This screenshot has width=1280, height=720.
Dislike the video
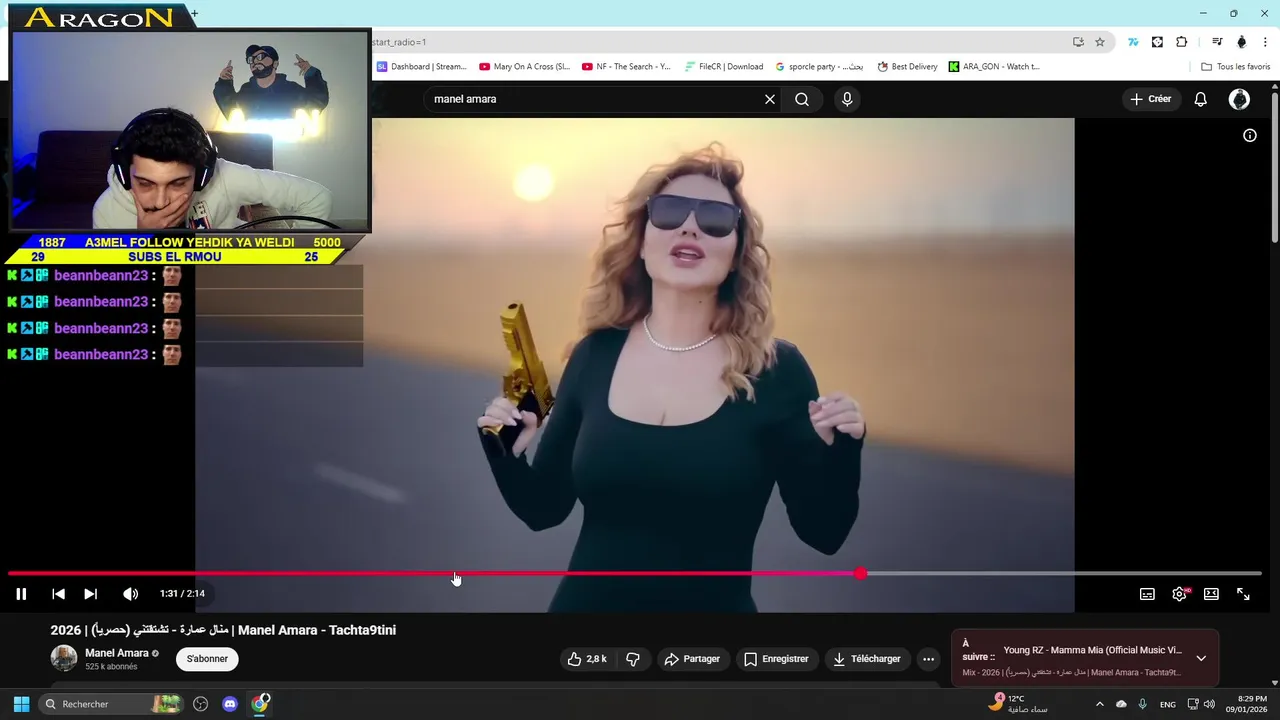point(632,659)
